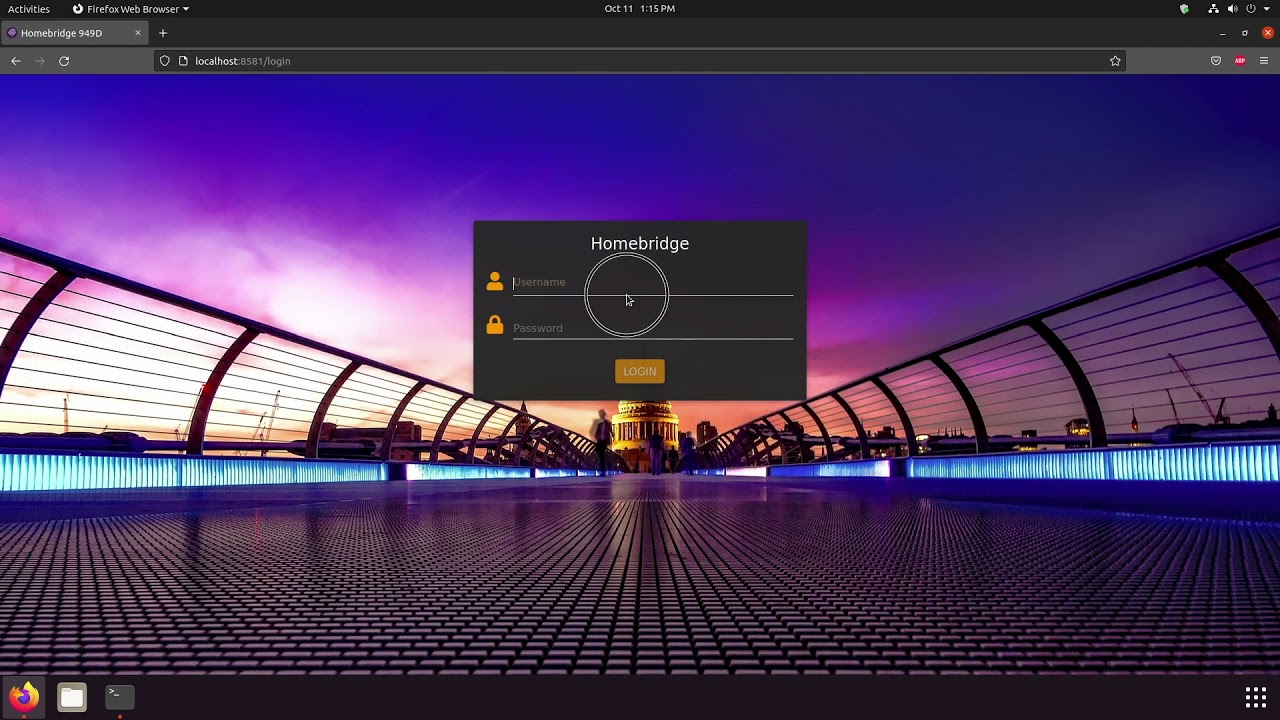Click the tracking protection shield in address bar
The height and width of the screenshot is (720, 1280).
point(165,61)
